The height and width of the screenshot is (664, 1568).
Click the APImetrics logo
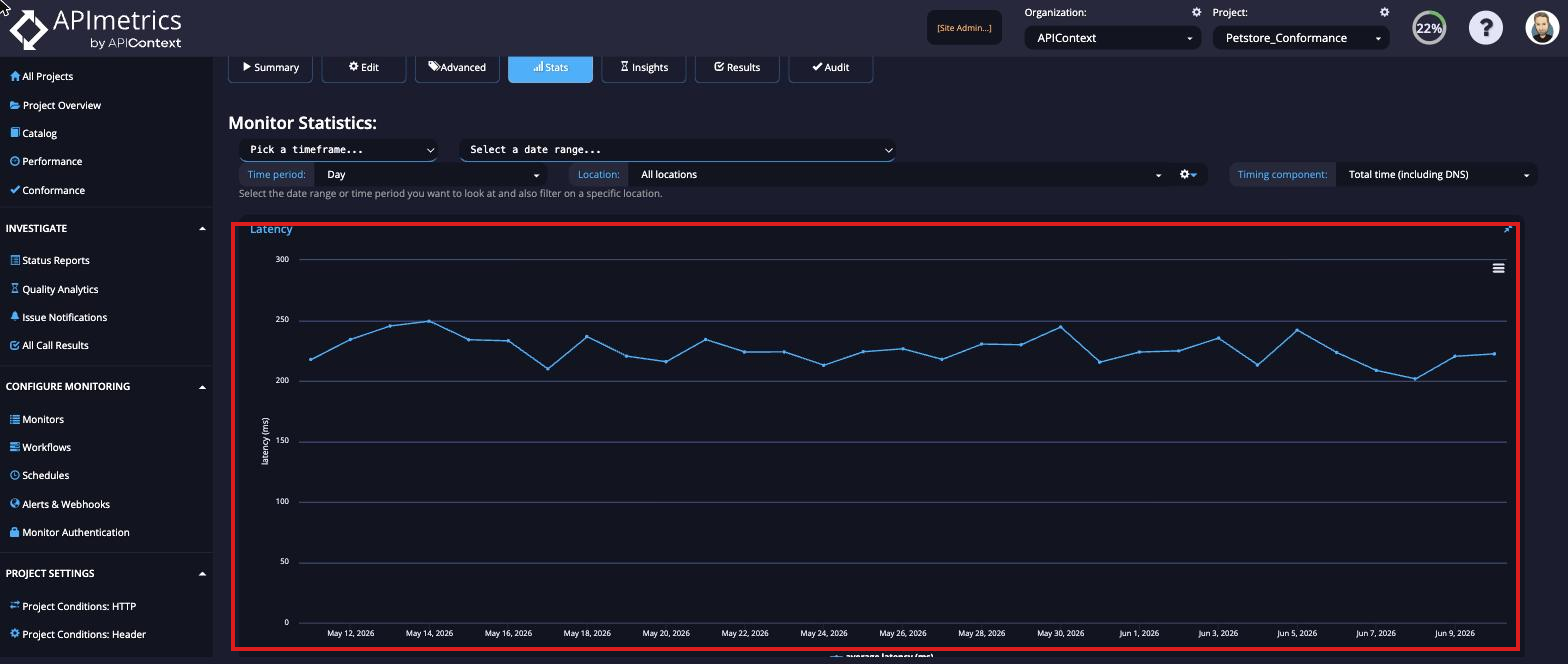tap(95, 30)
